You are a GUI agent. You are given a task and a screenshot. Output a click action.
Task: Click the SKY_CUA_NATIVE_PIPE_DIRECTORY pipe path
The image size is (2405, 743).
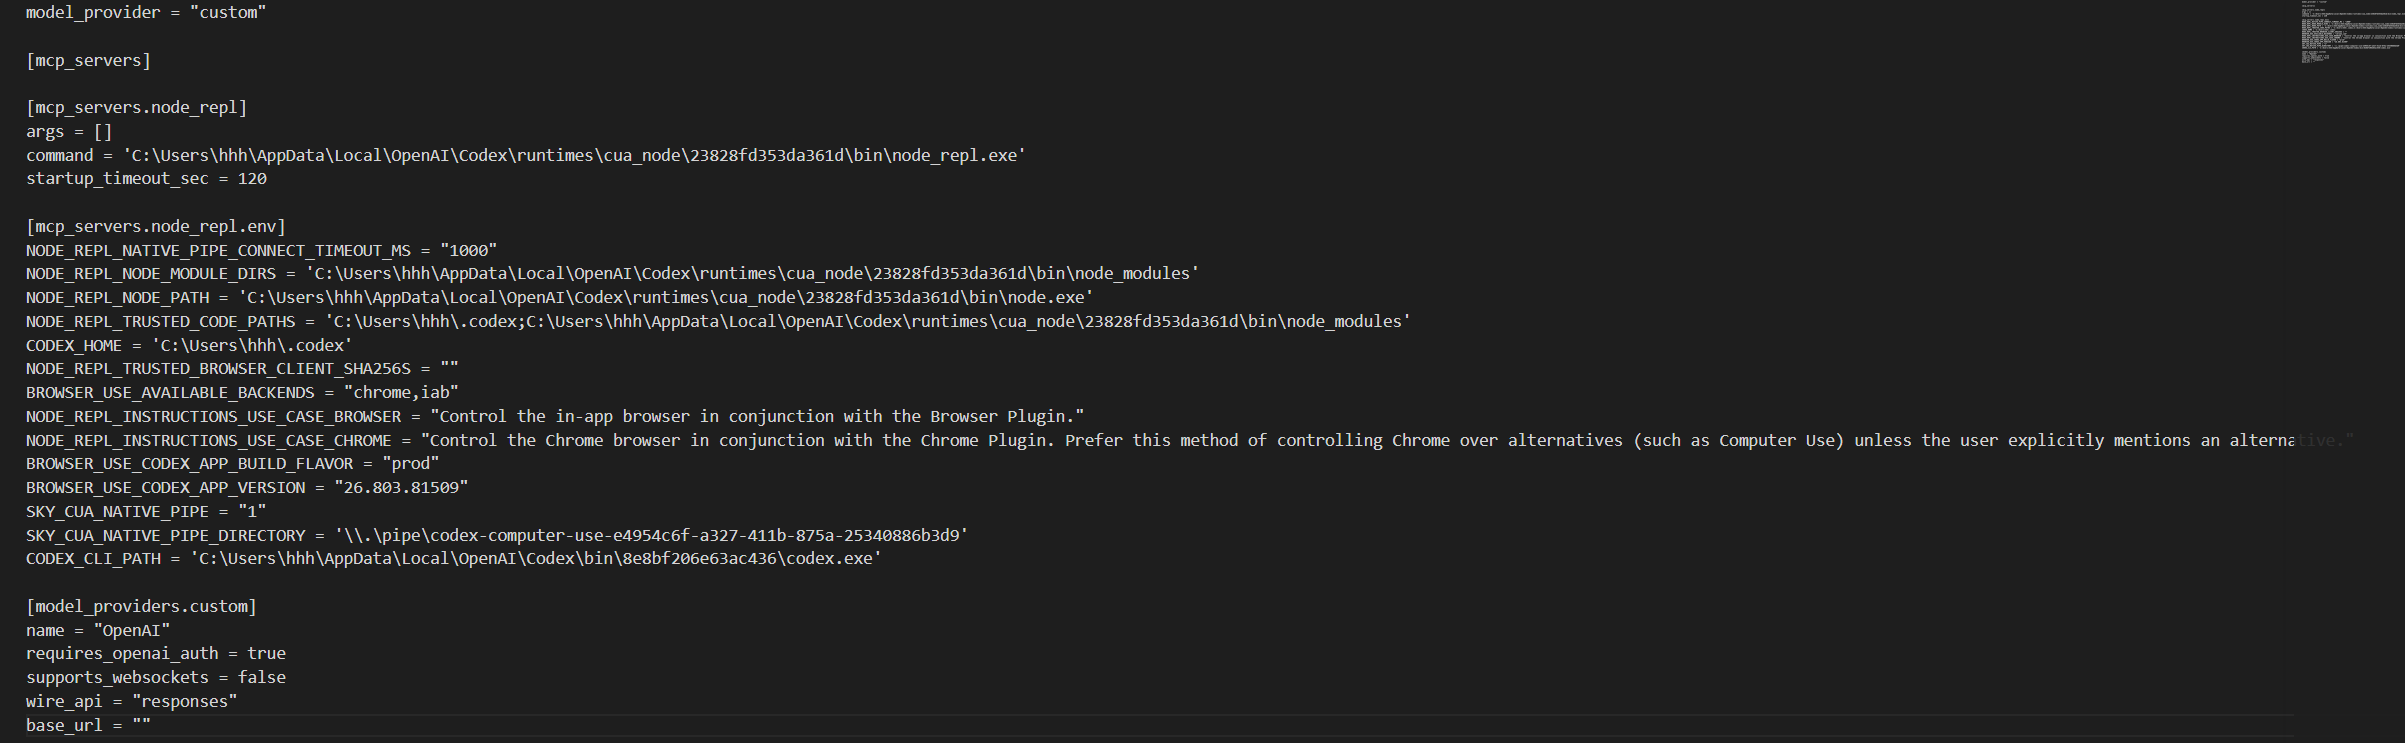(651, 536)
